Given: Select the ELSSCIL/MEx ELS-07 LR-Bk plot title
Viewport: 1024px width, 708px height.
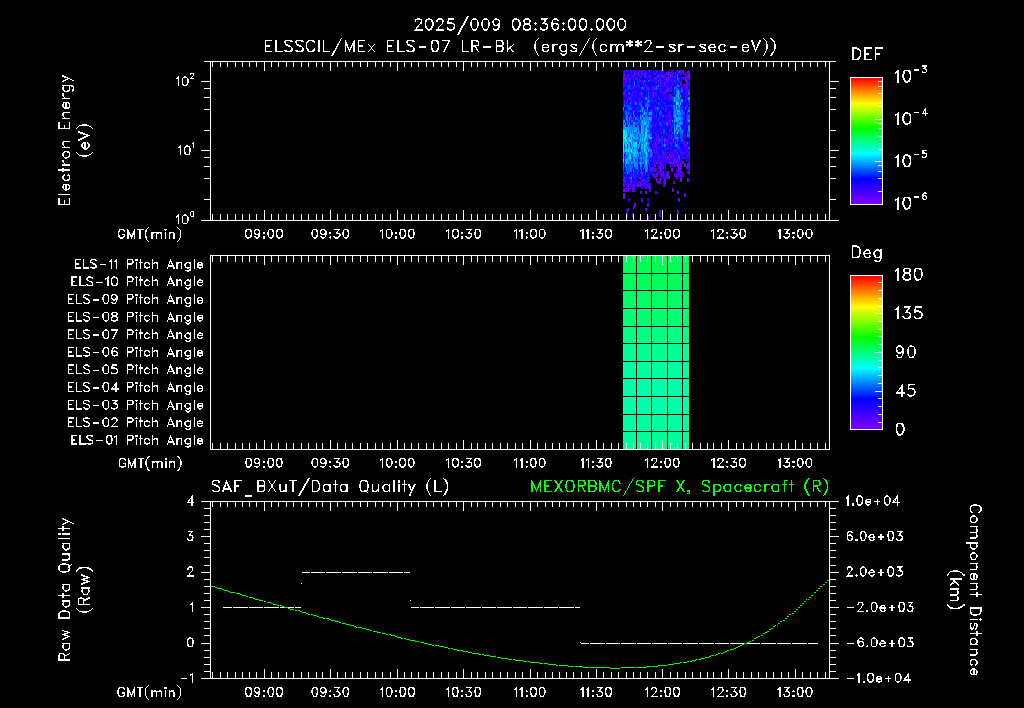Looking at the screenshot, I should 520,47.
